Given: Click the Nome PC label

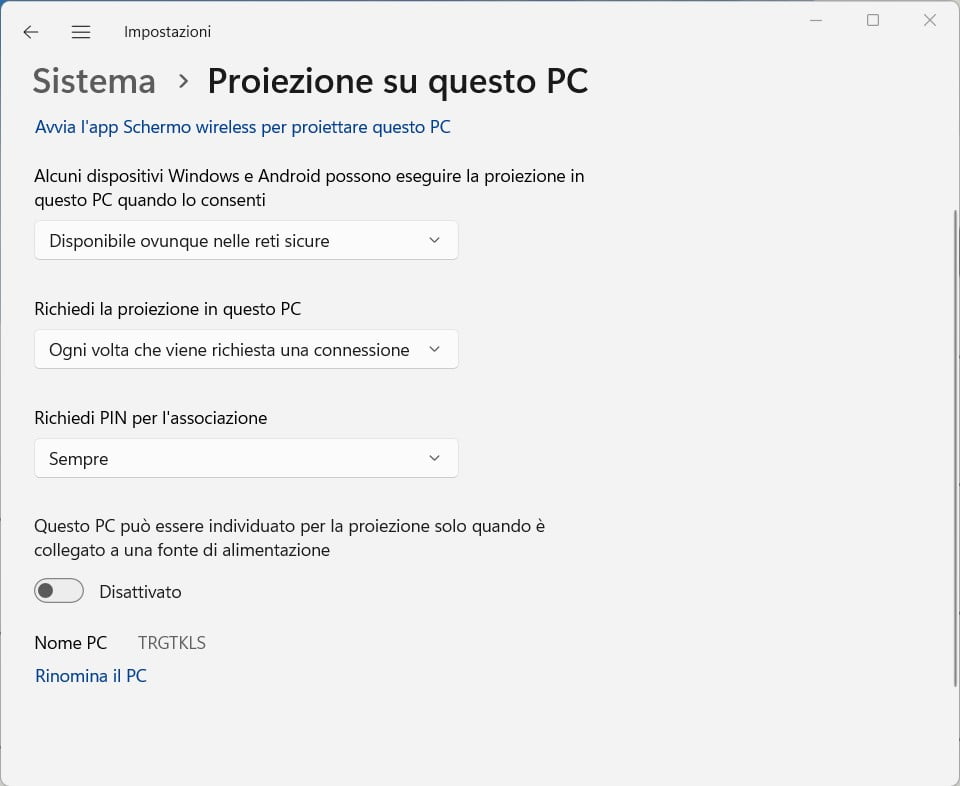Looking at the screenshot, I should [x=71, y=643].
